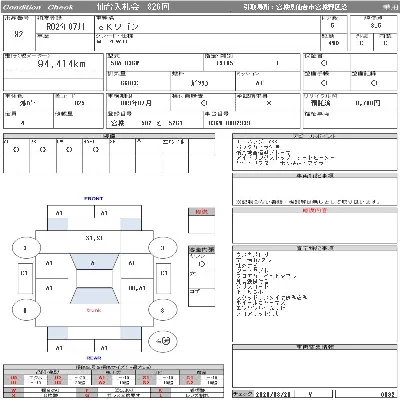Click the hood panel damage marks
400x400 pixels.
(x=94, y=238)
